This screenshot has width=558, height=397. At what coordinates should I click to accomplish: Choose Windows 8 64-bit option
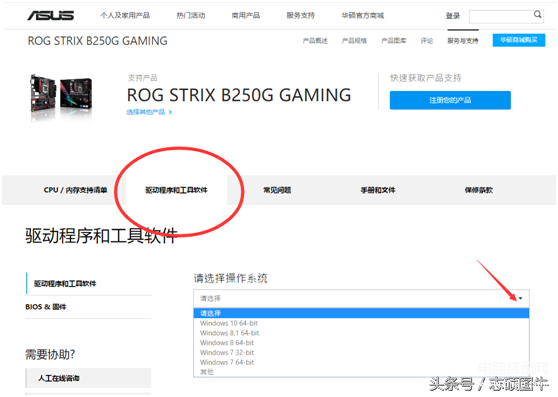361,343
